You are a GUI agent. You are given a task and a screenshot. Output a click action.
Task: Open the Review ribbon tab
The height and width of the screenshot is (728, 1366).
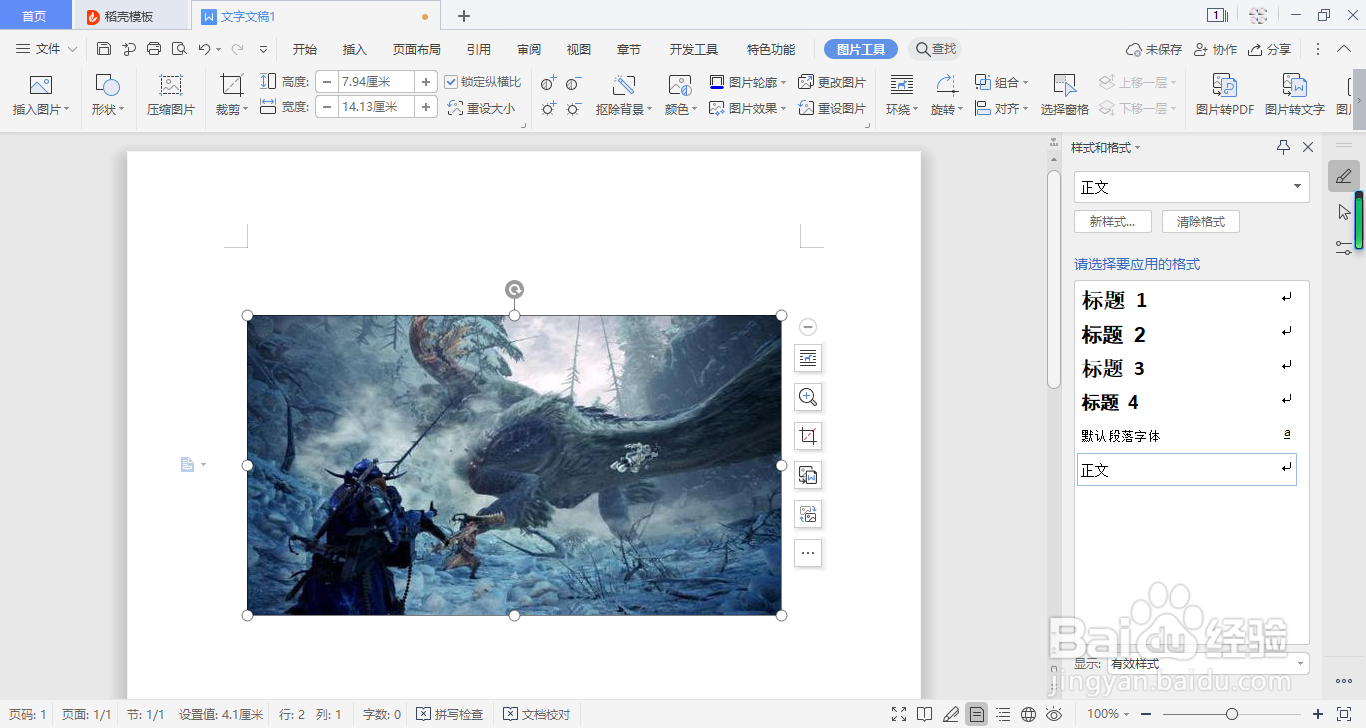(529, 49)
